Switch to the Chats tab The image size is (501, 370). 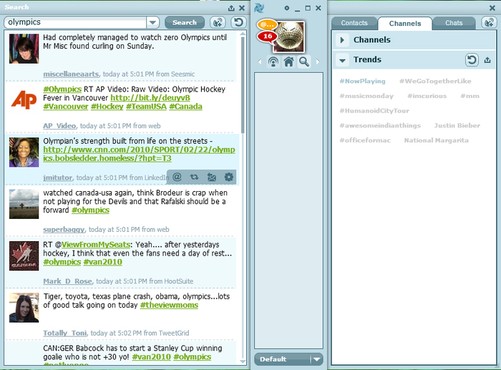(454, 23)
